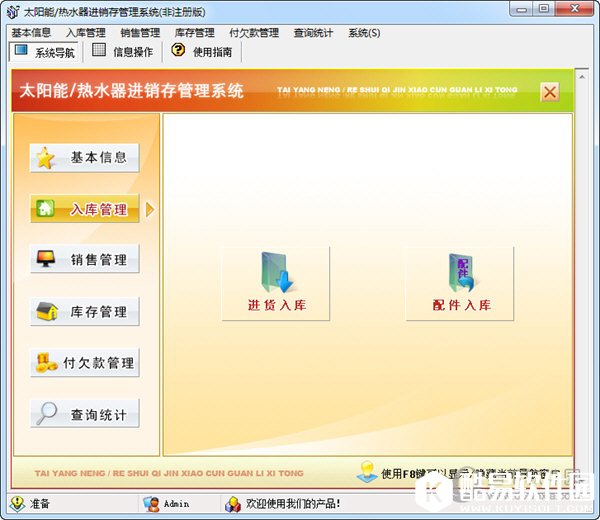Screen dimensions: 600x520
Task: Select the 库存管理 sidebar button
Action: (x=85, y=311)
